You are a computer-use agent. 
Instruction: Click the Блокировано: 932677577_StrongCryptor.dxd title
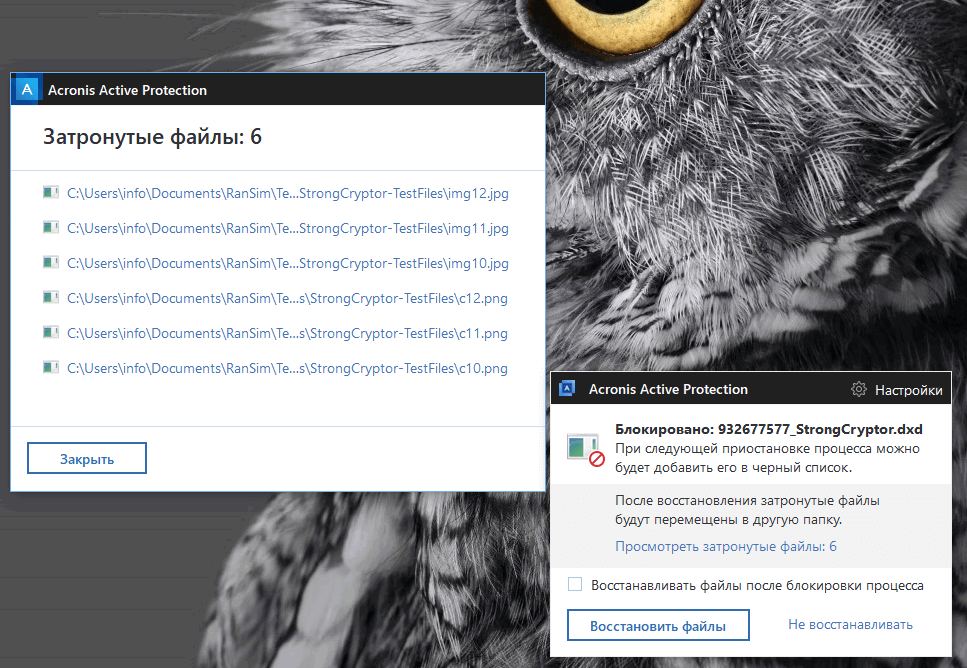[x=768, y=429]
